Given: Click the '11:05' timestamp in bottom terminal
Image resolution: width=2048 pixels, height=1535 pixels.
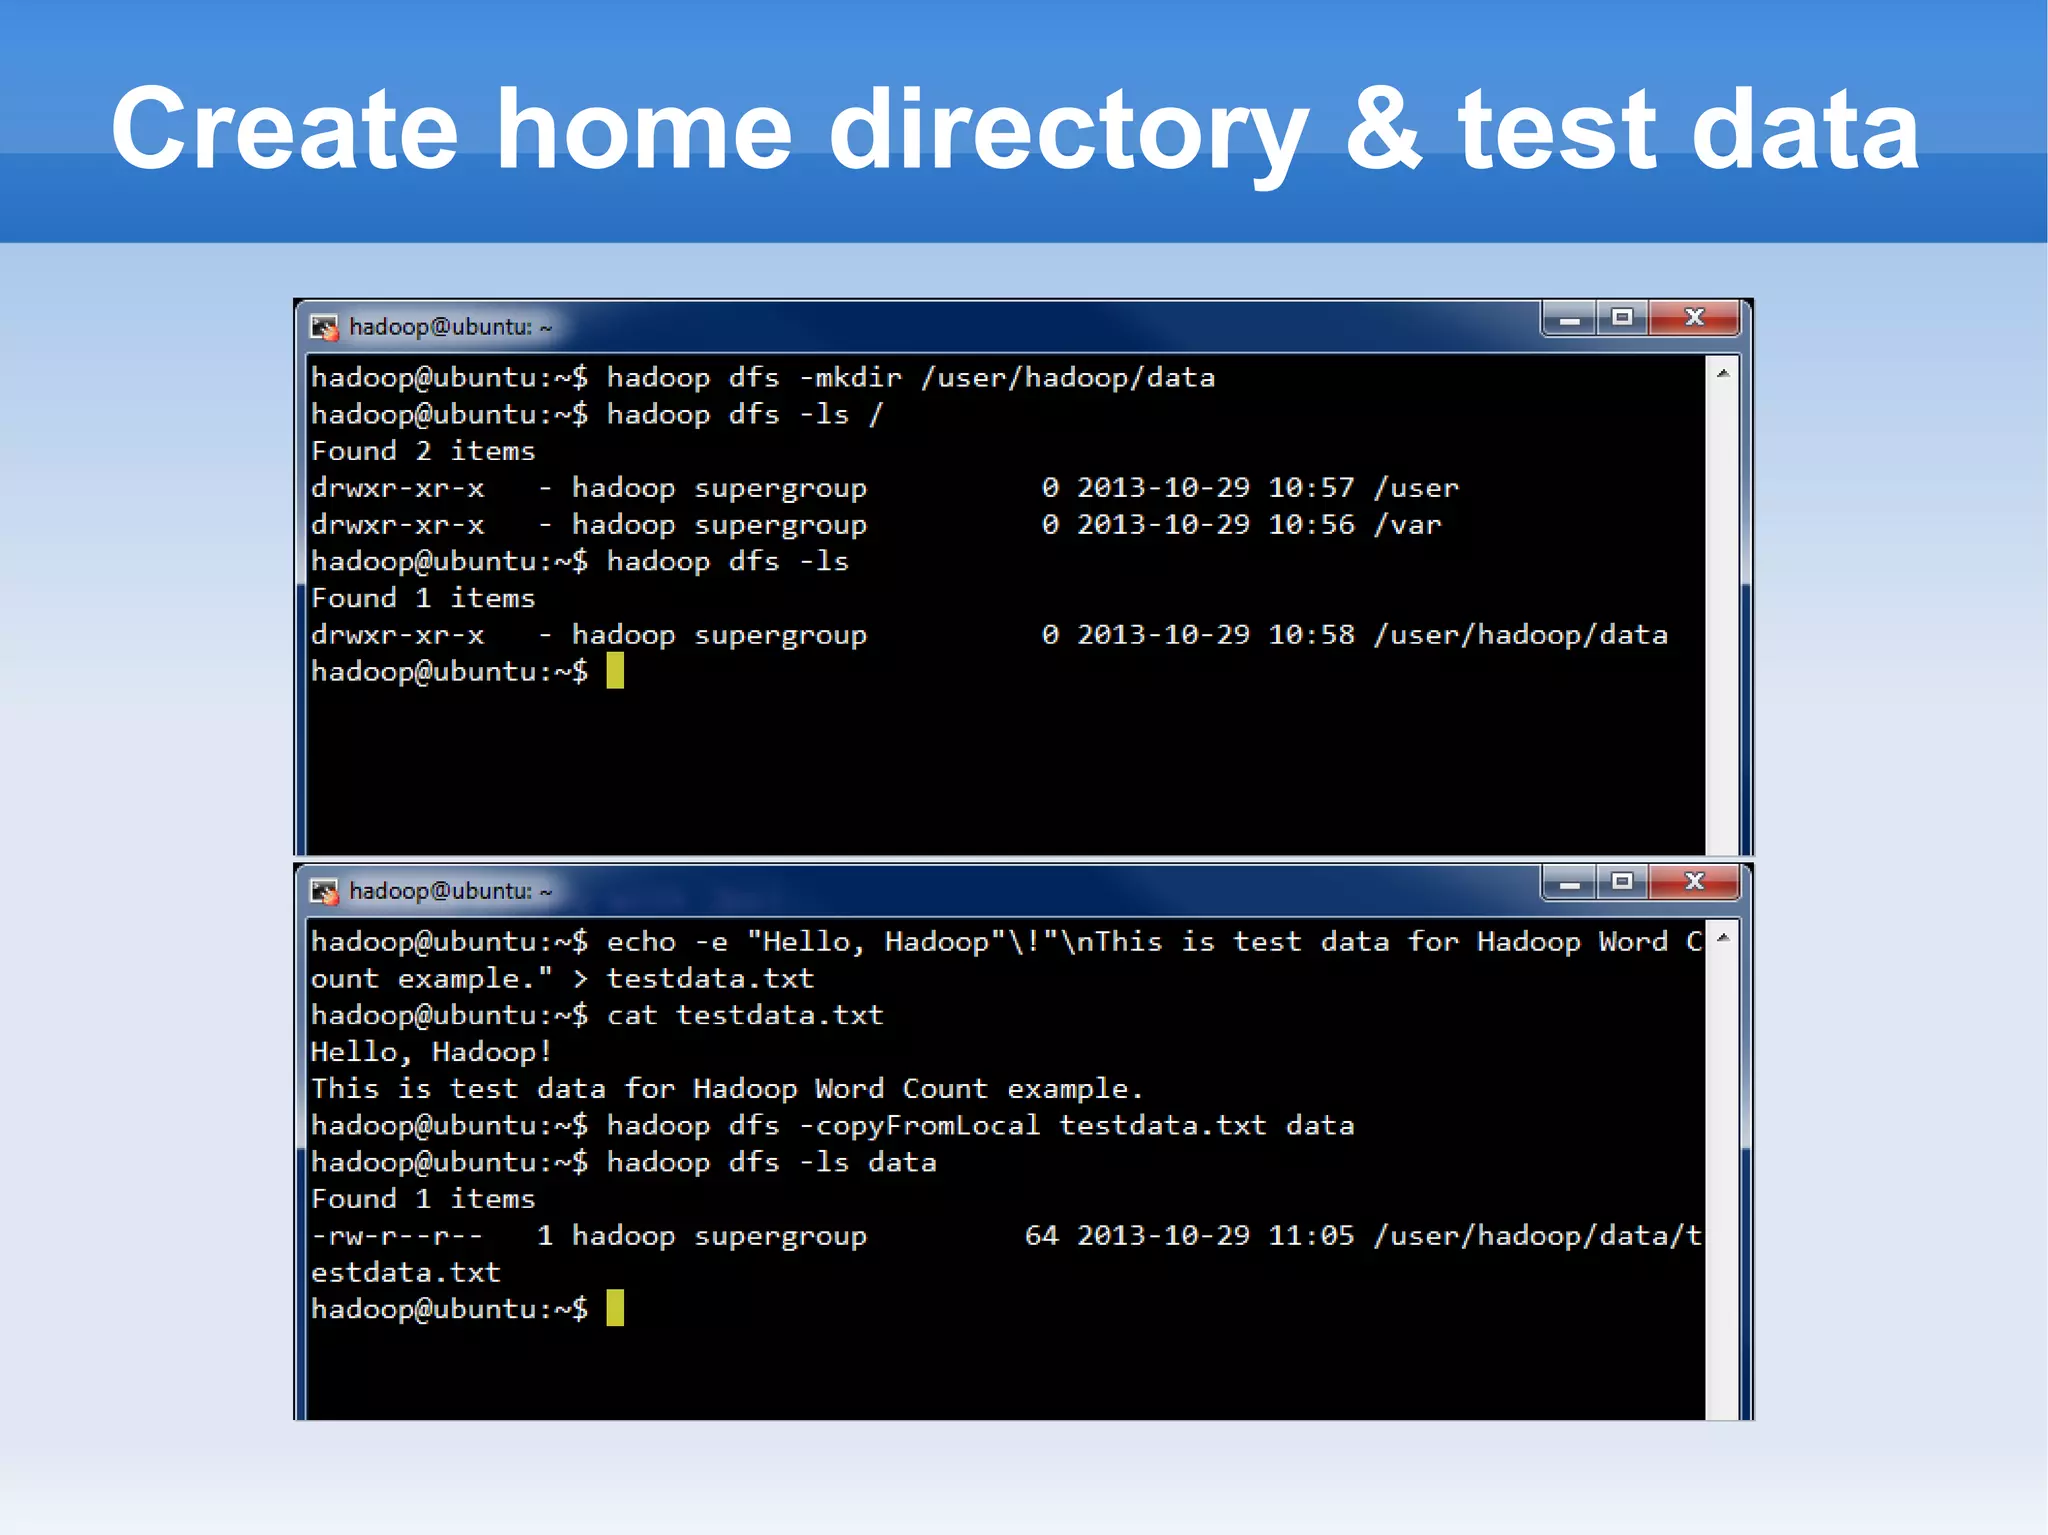Looking at the screenshot, I should pyautogui.click(x=1311, y=1236).
